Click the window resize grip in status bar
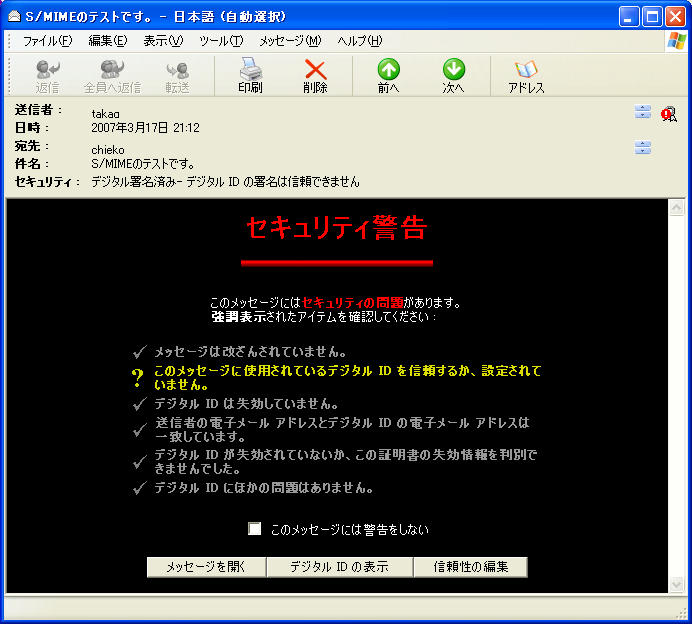 682,613
